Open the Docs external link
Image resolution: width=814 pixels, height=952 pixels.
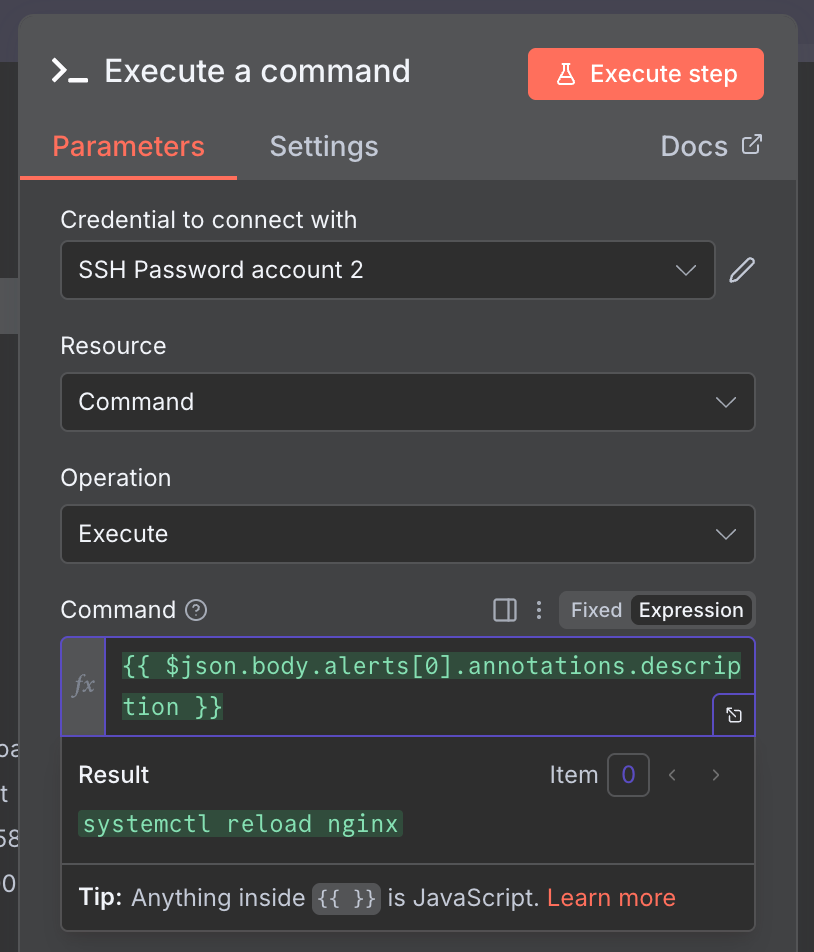point(711,147)
